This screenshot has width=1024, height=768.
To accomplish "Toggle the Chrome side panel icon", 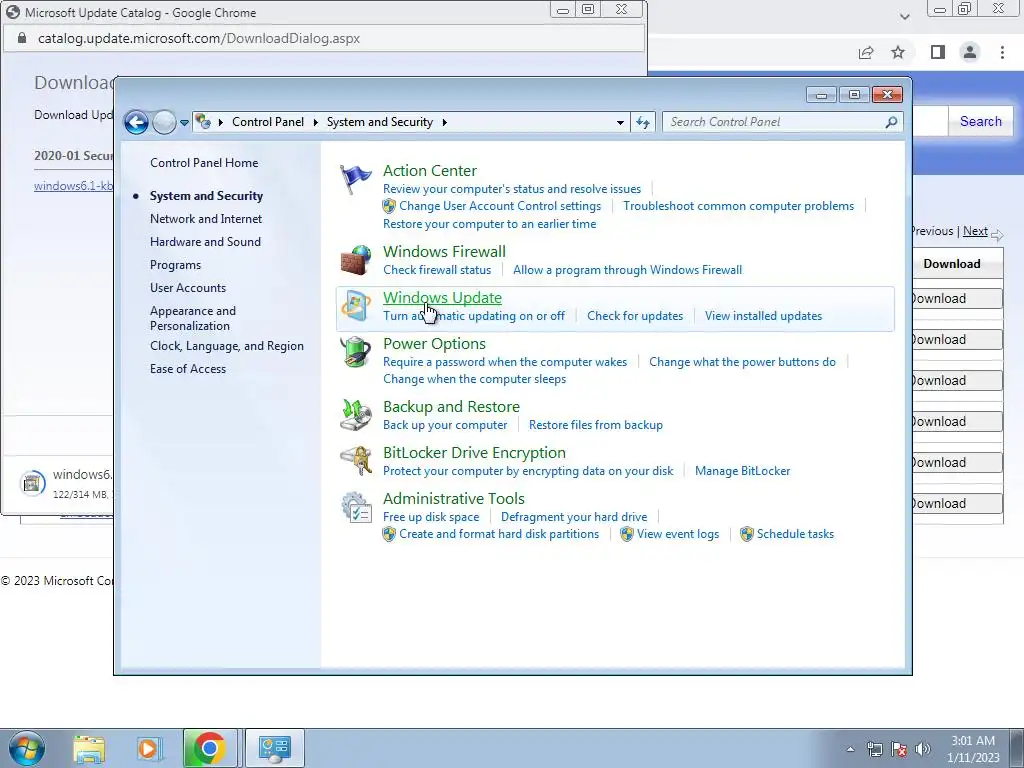I will (x=938, y=52).
